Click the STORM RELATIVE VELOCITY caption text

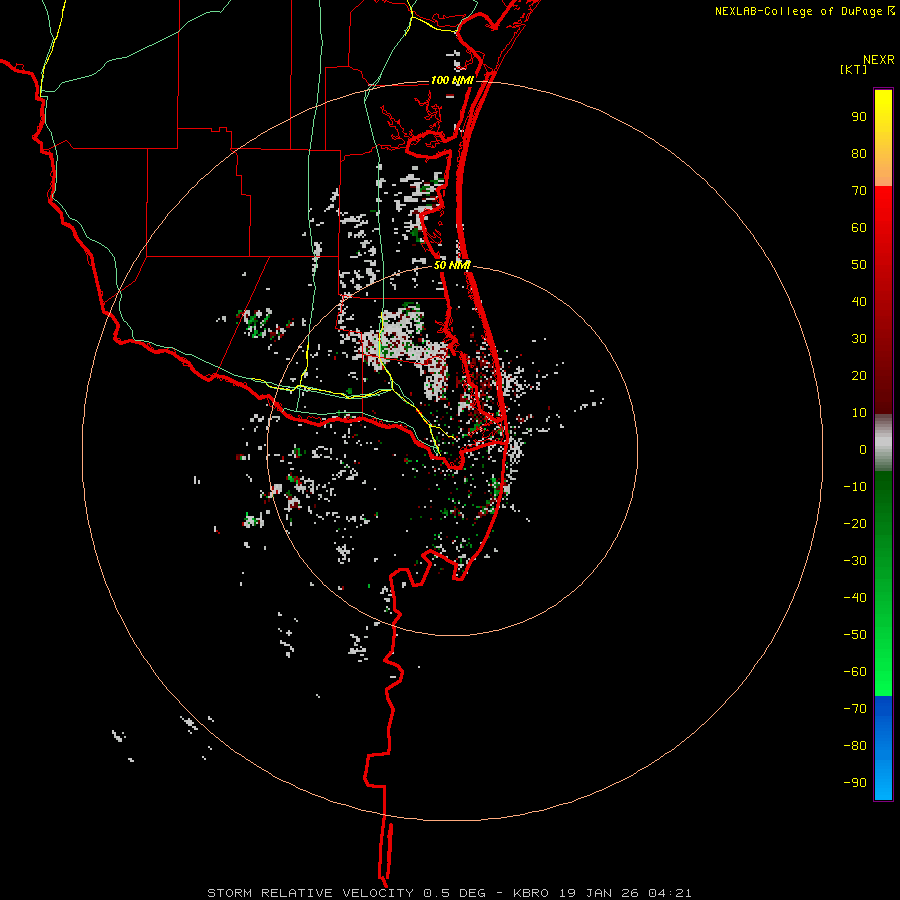tap(310, 893)
